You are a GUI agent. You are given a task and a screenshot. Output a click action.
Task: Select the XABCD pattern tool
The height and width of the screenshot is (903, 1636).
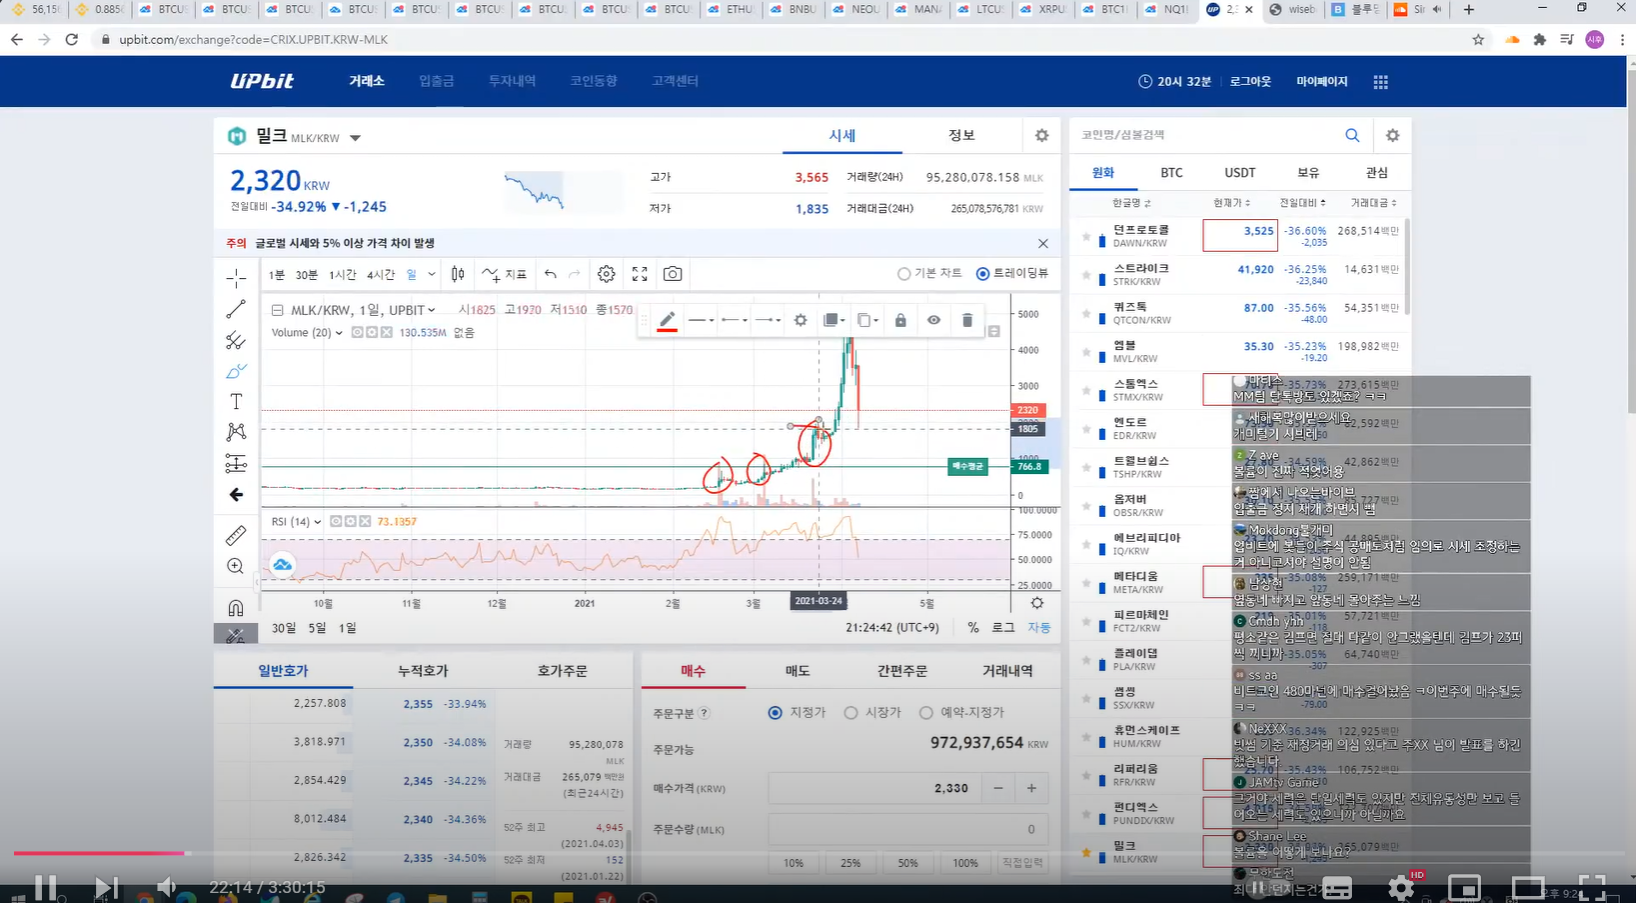click(236, 432)
